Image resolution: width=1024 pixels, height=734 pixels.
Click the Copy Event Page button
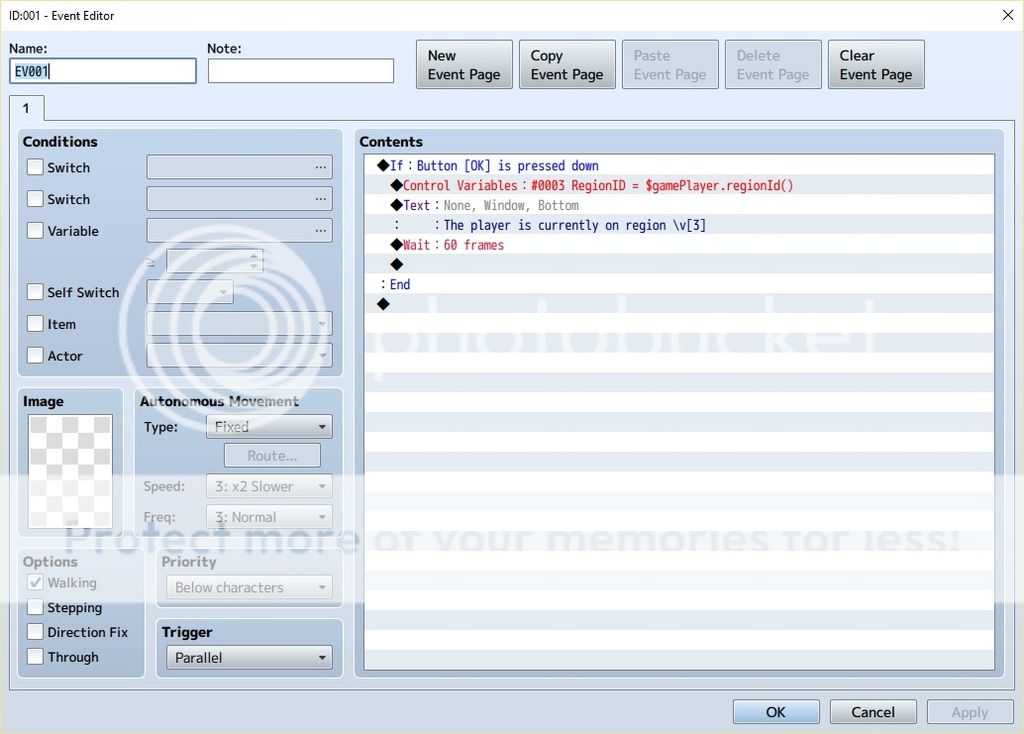[x=567, y=65]
